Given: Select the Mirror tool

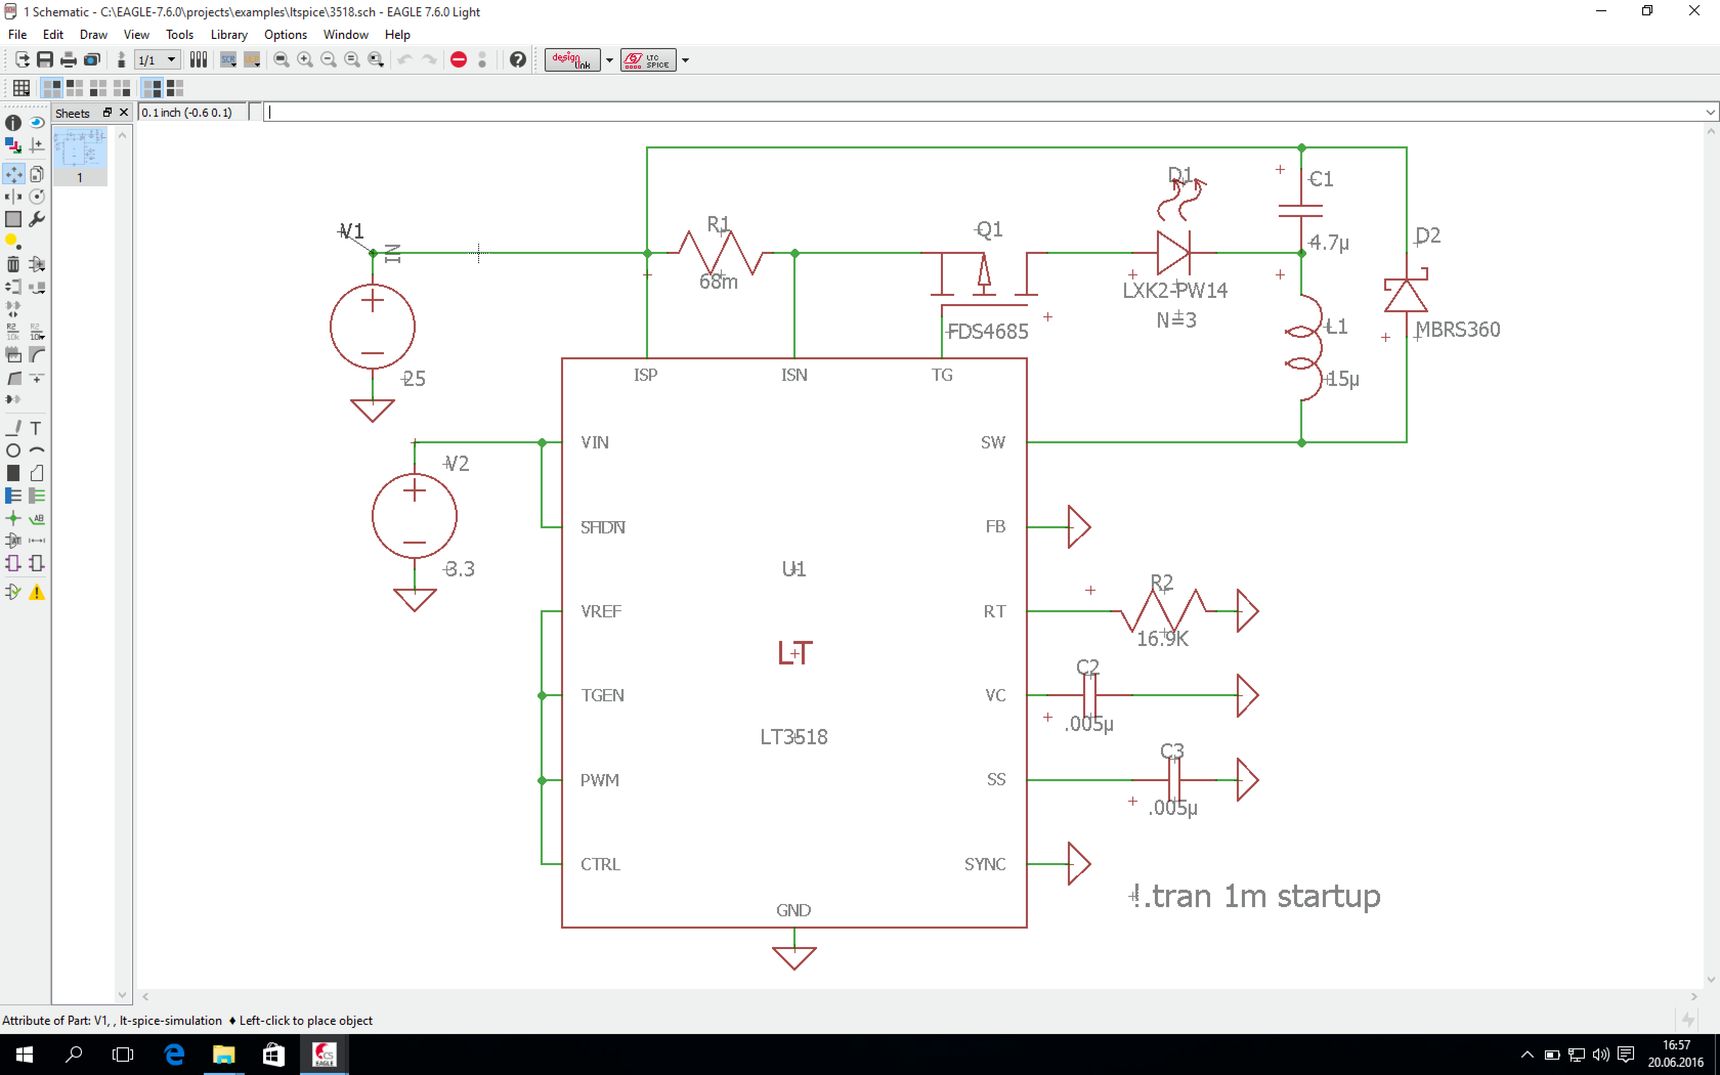Looking at the screenshot, I should coord(13,197).
